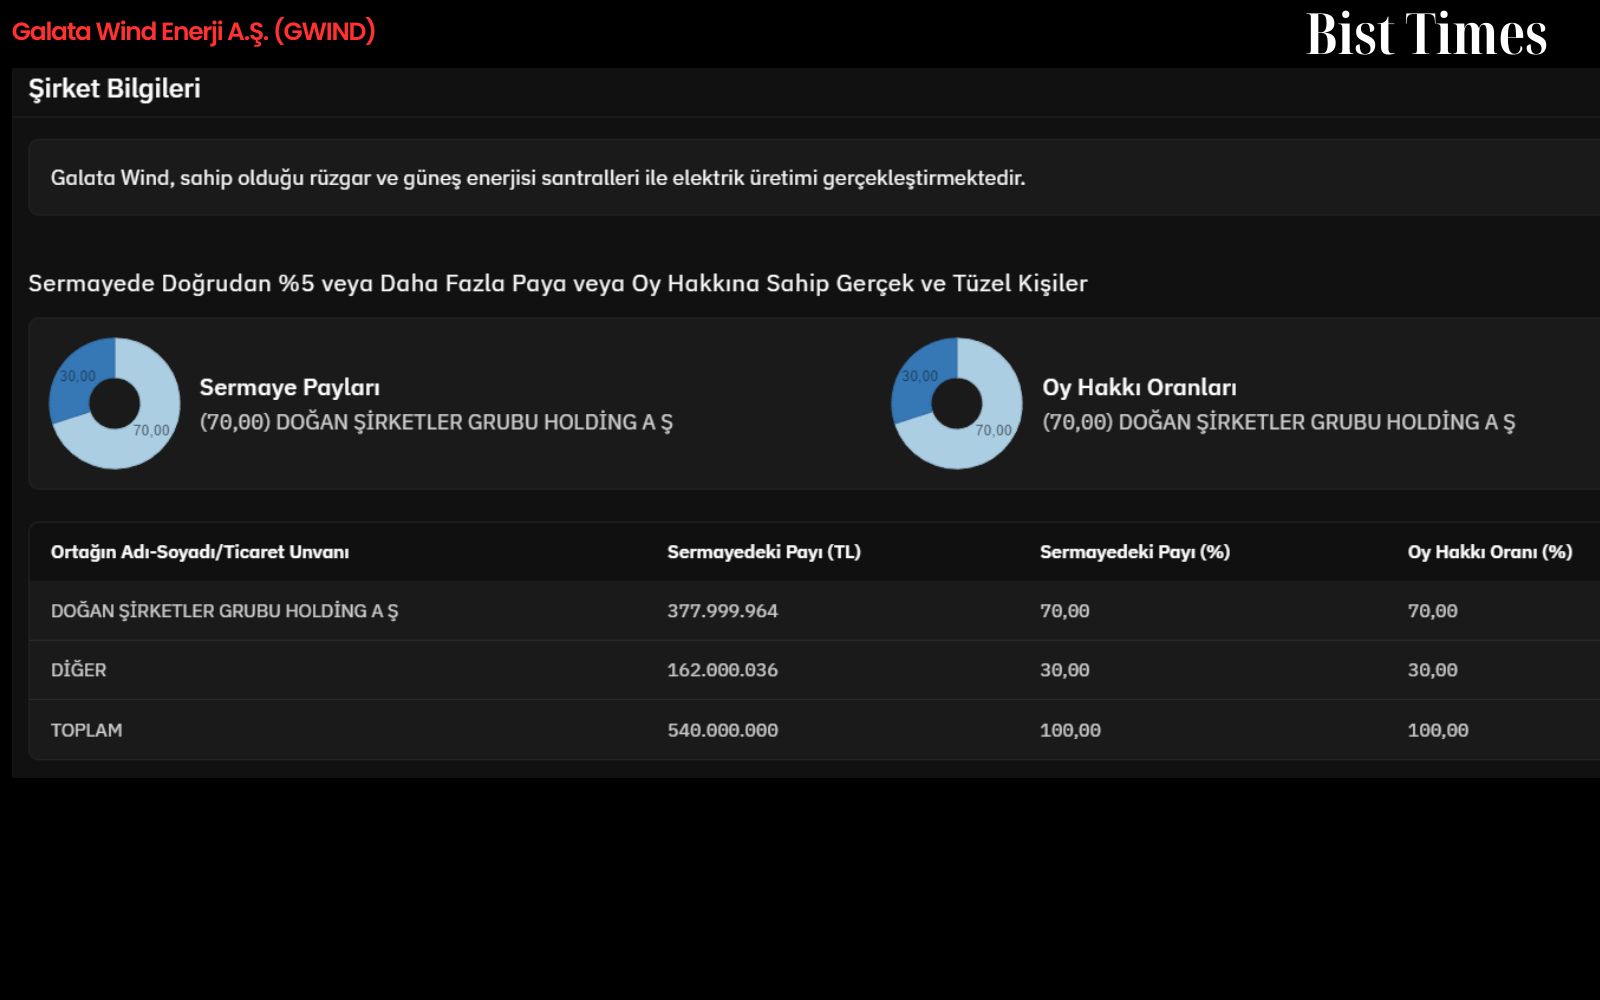Click the Bist Times logo
Image resolution: width=1600 pixels, height=1000 pixels.
coord(1426,34)
